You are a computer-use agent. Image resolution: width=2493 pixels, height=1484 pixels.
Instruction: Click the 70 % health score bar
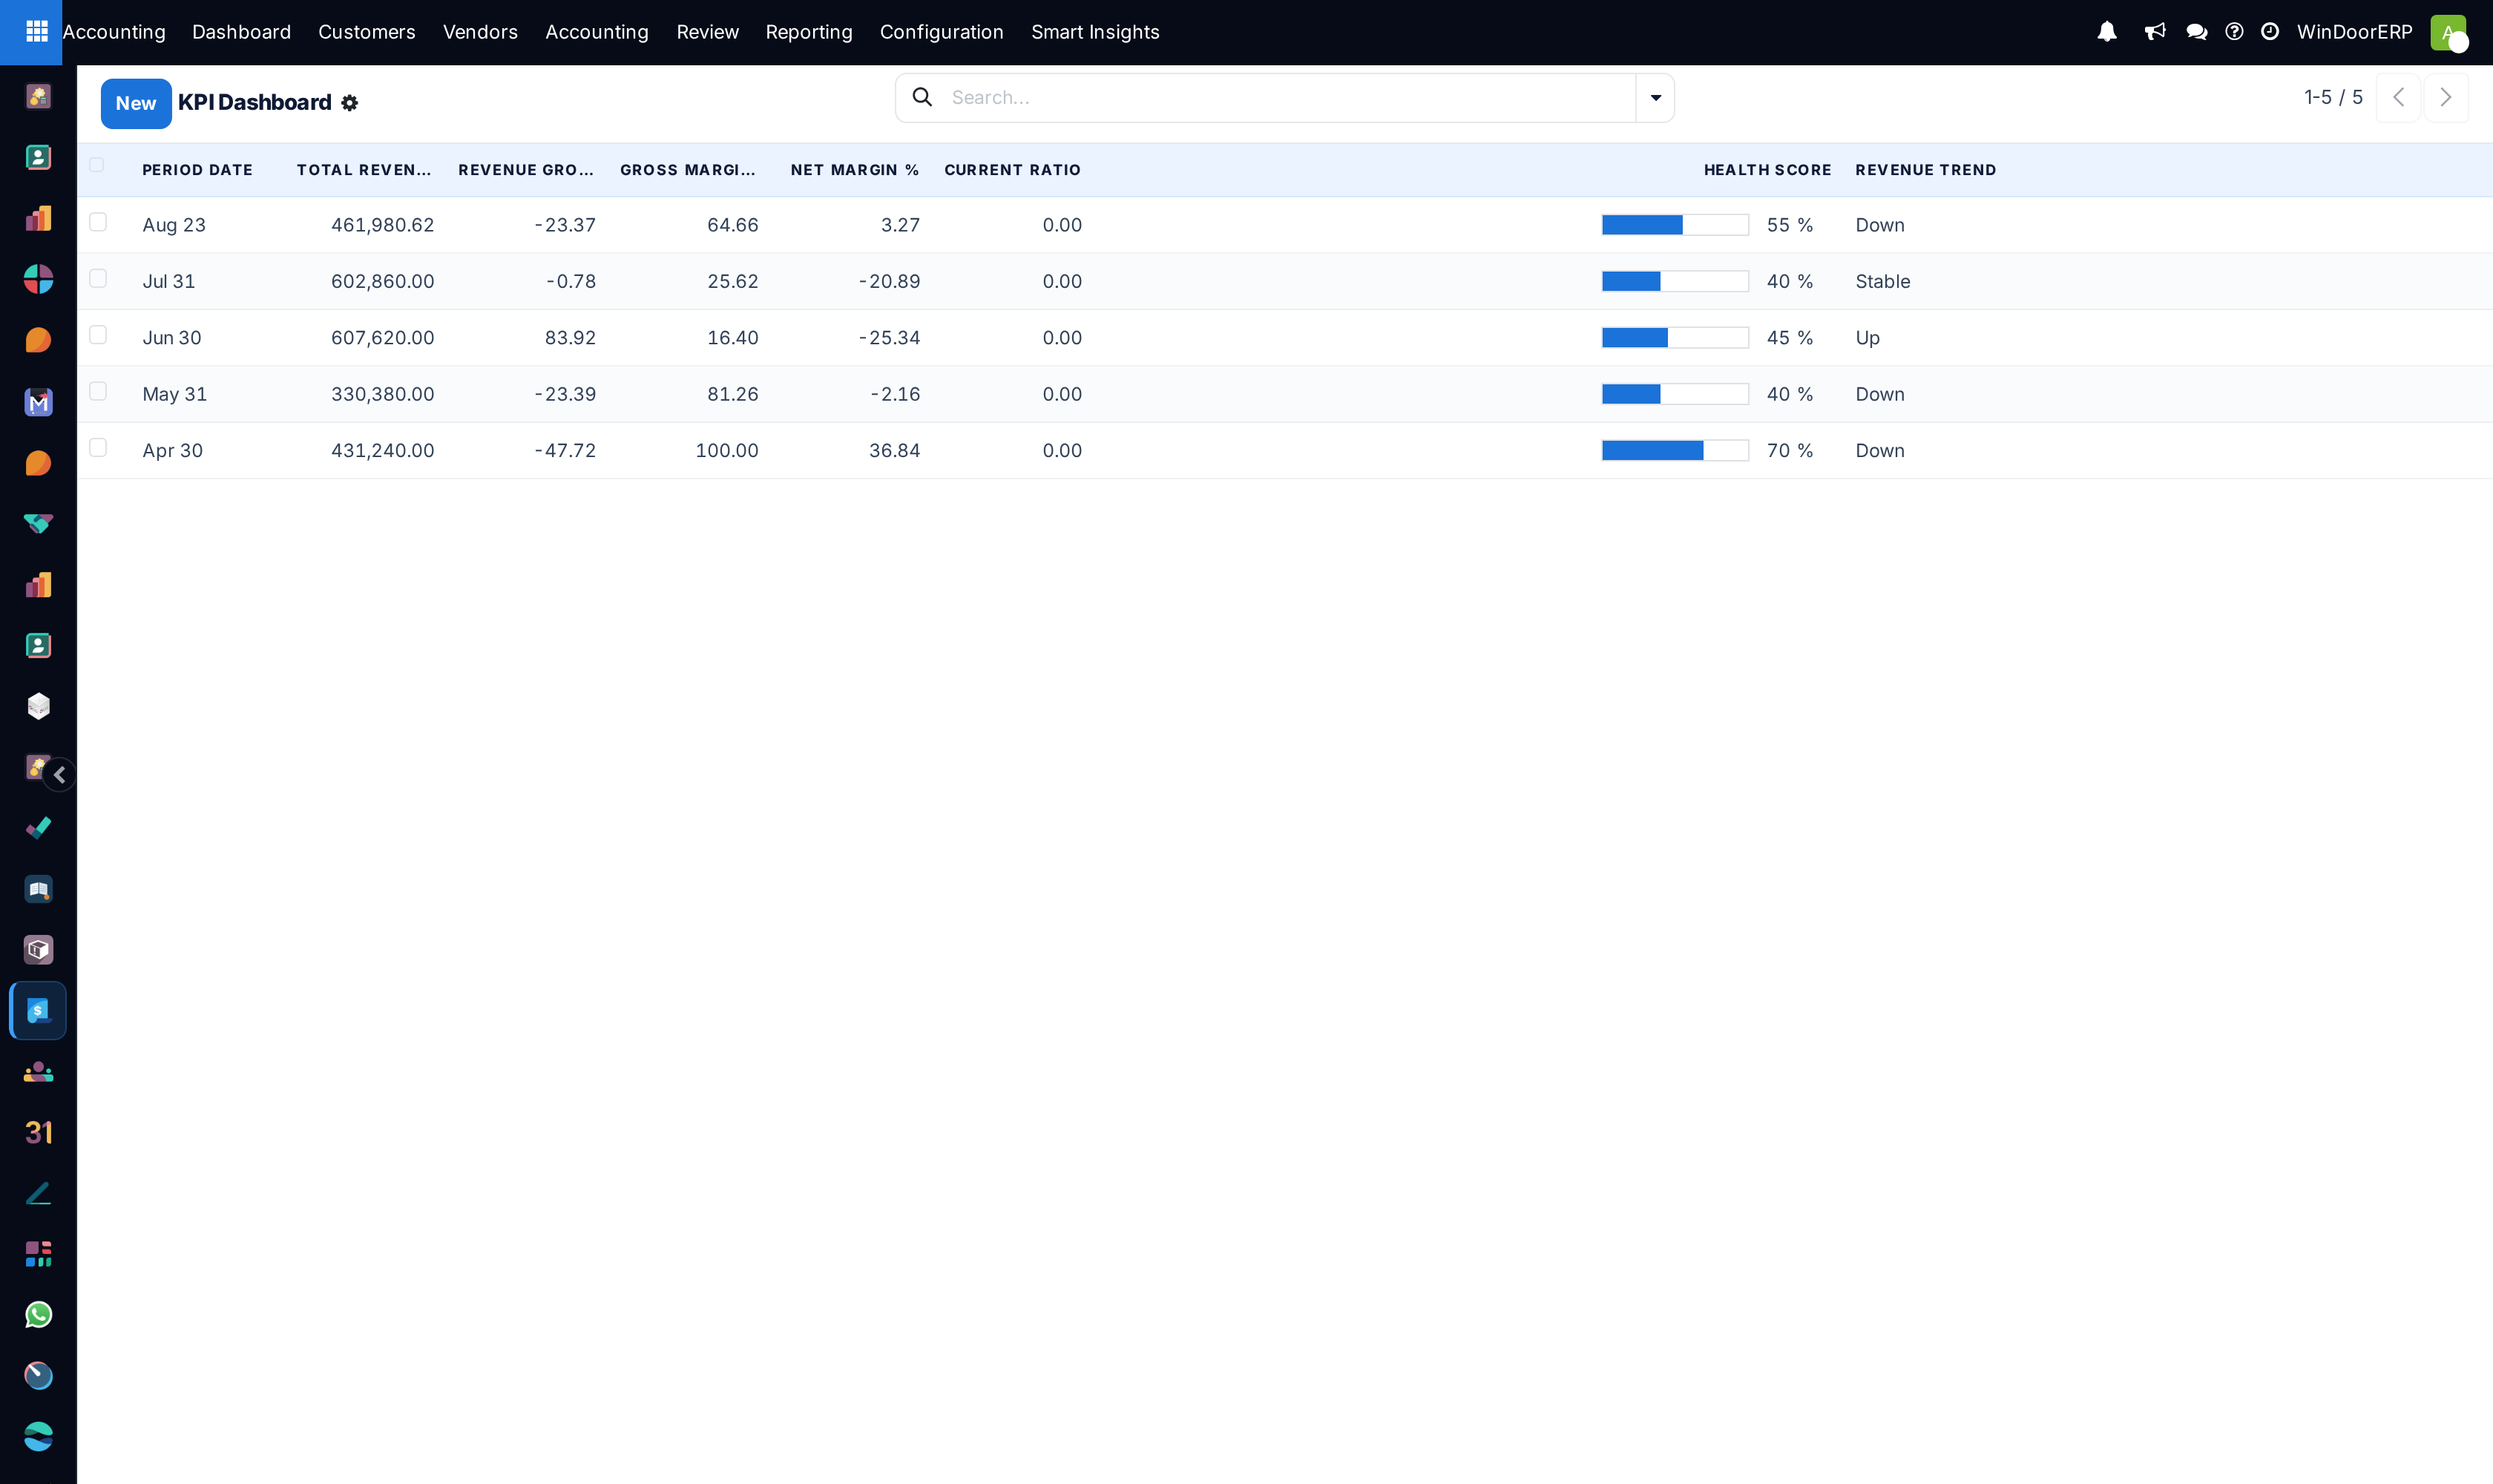point(1675,450)
